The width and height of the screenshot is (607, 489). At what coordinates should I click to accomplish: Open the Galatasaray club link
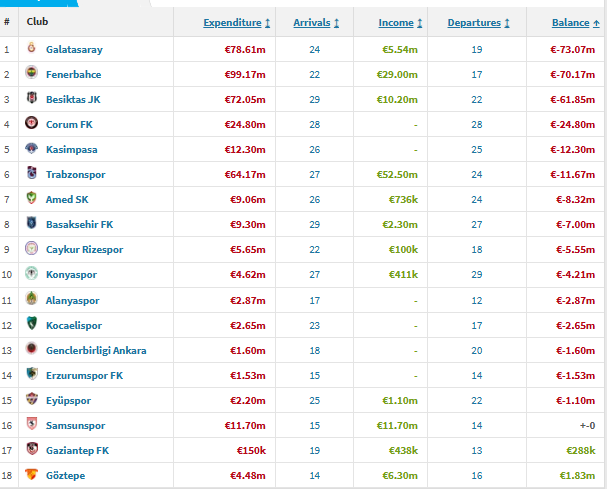tap(74, 50)
